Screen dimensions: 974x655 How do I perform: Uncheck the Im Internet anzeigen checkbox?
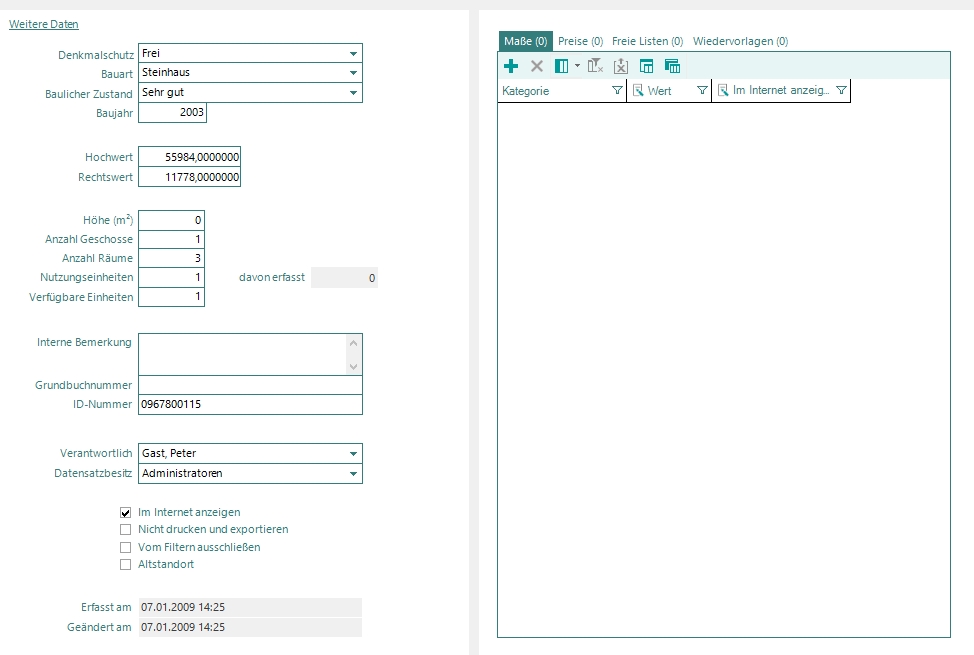tap(126, 512)
